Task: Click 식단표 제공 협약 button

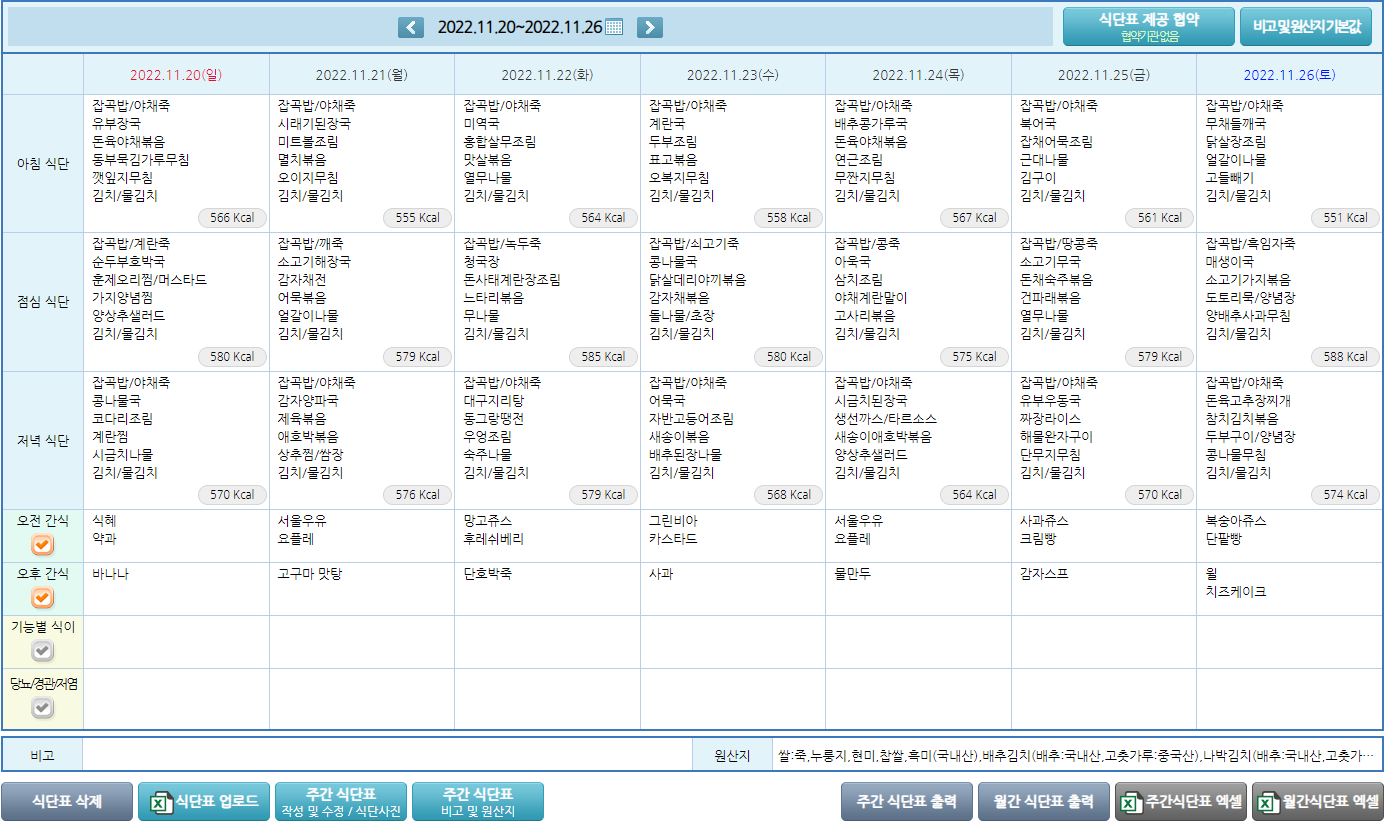Action: point(1149,27)
